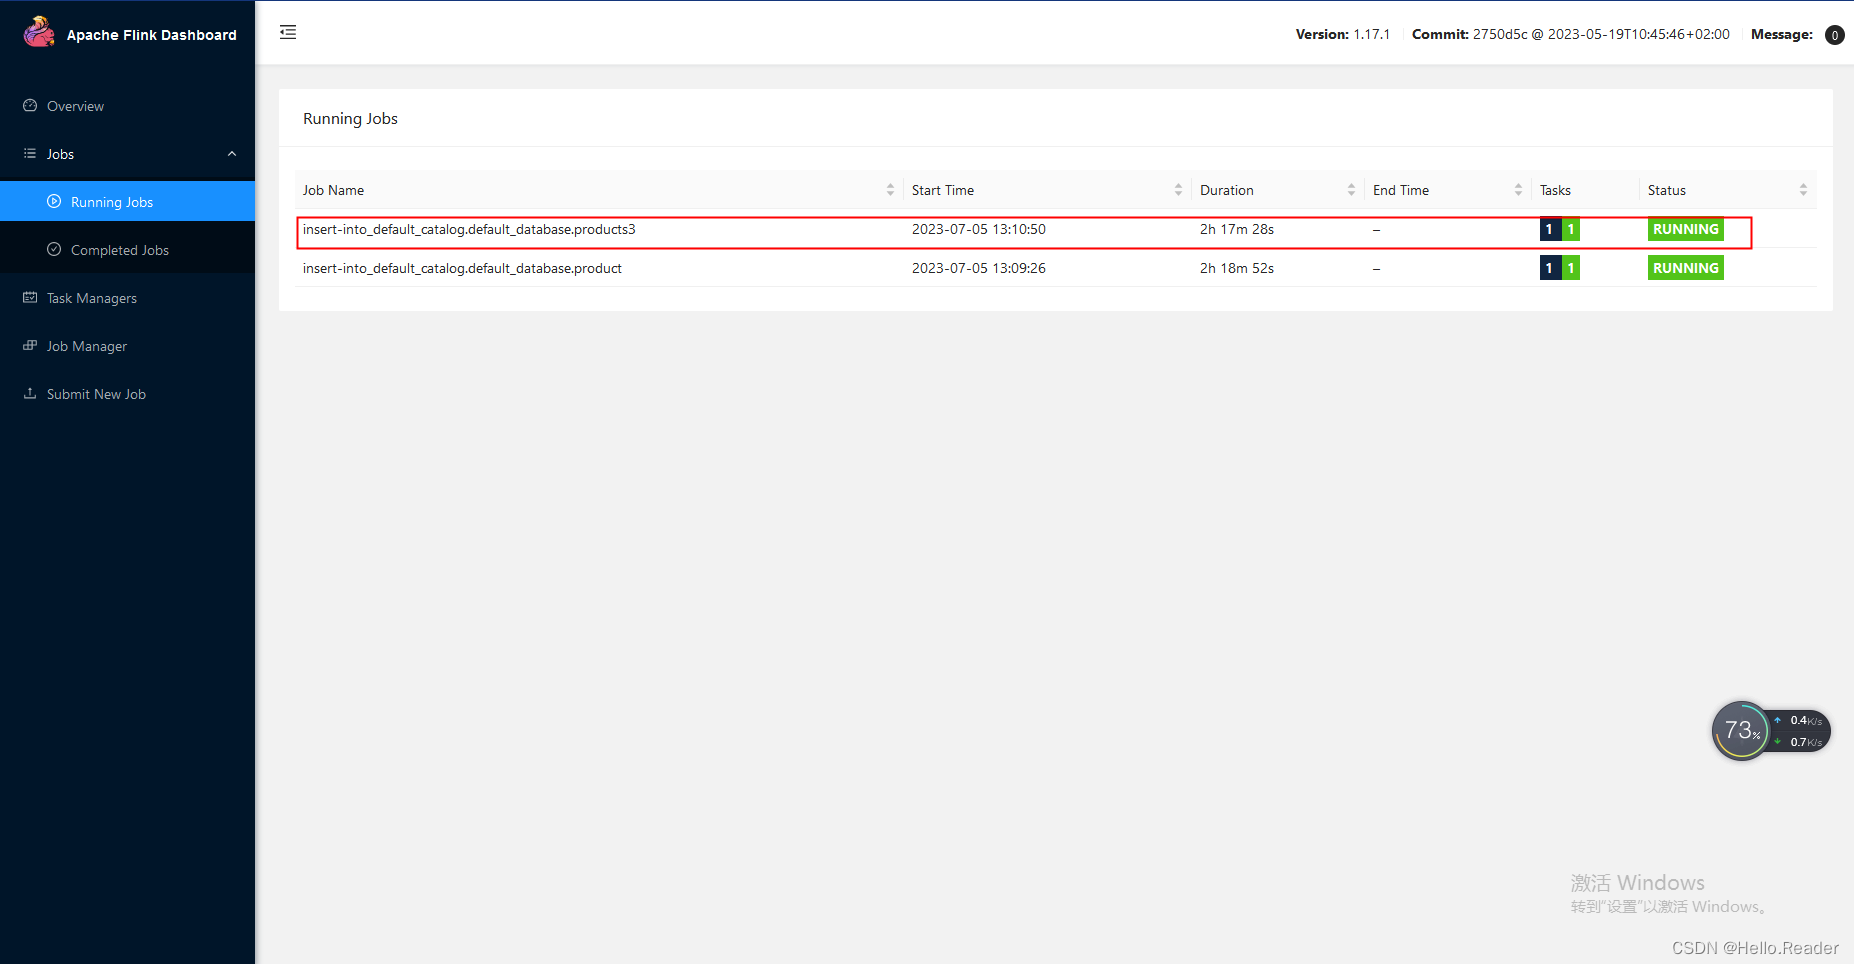Open Submit New Job via upload icon
The width and height of the screenshot is (1854, 964).
(30, 393)
